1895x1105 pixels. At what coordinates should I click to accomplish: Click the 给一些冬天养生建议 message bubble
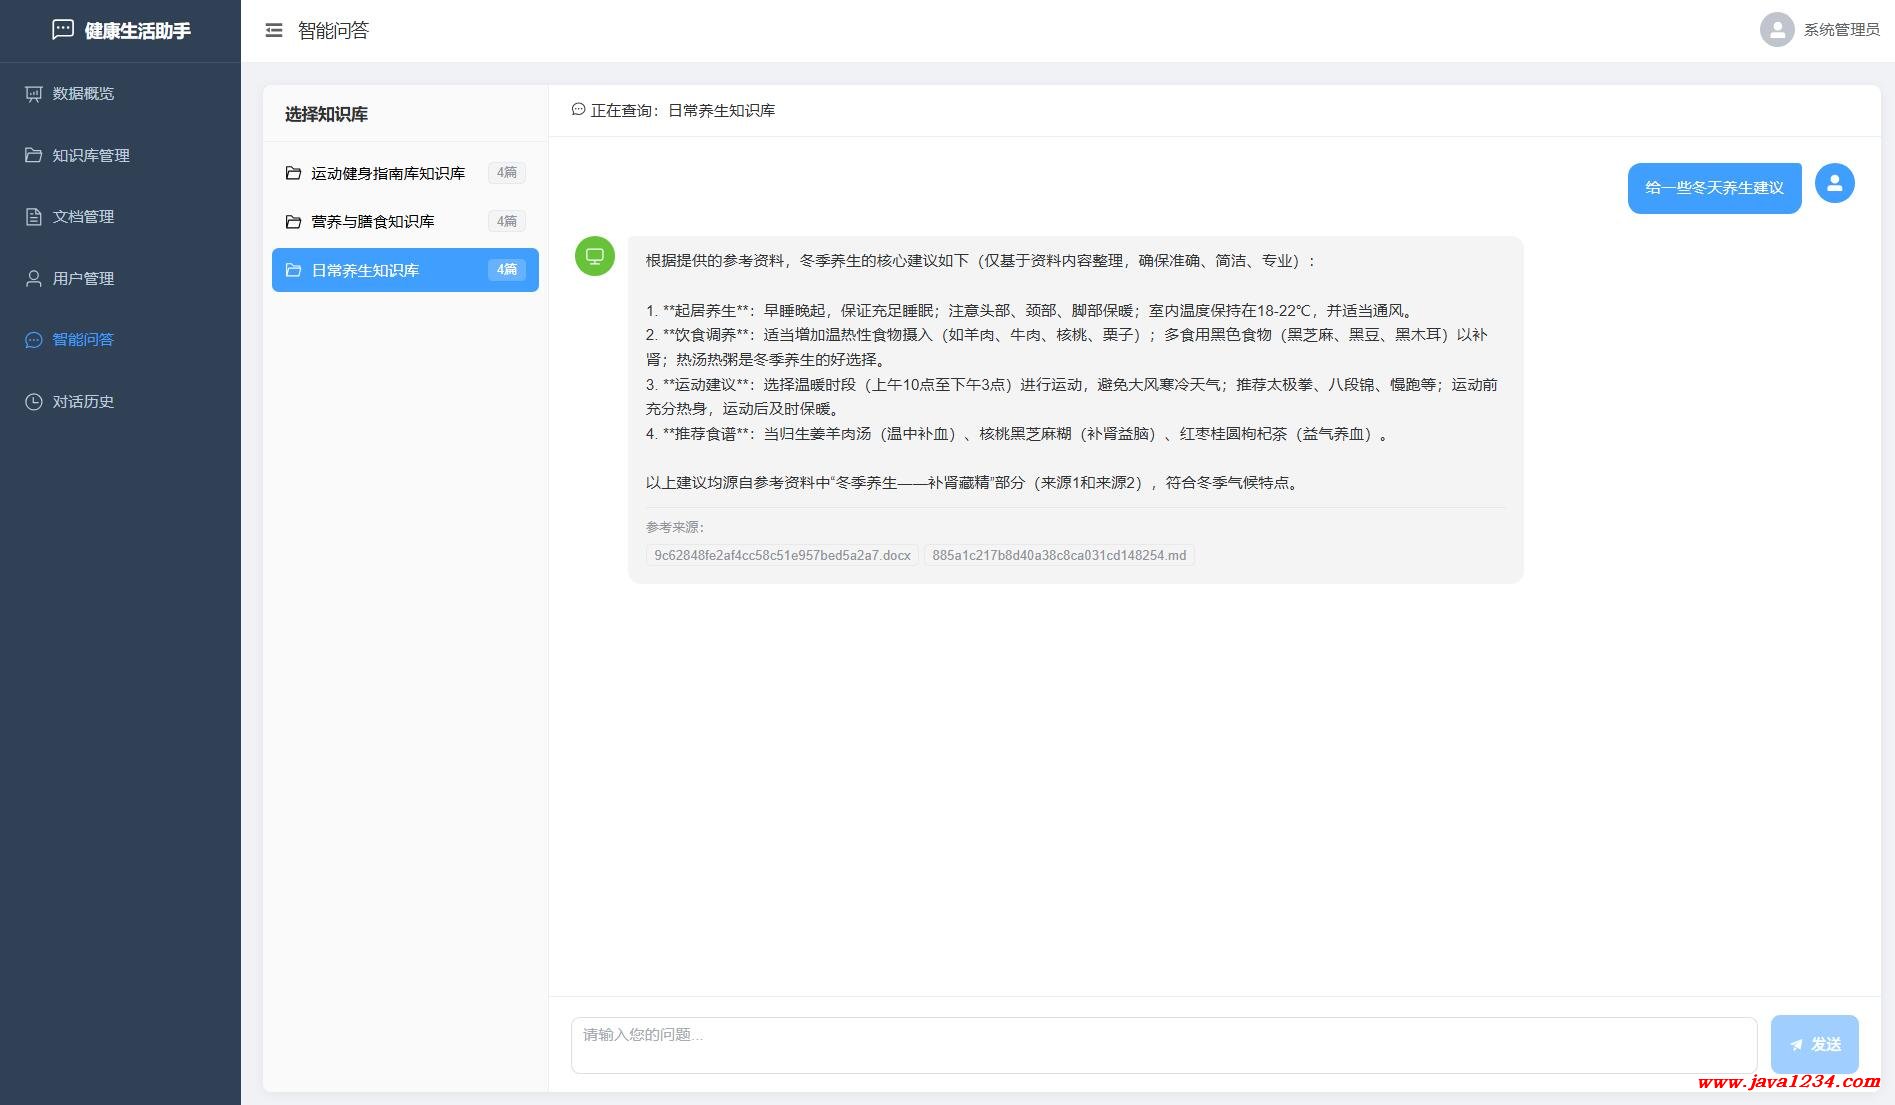pos(1714,188)
